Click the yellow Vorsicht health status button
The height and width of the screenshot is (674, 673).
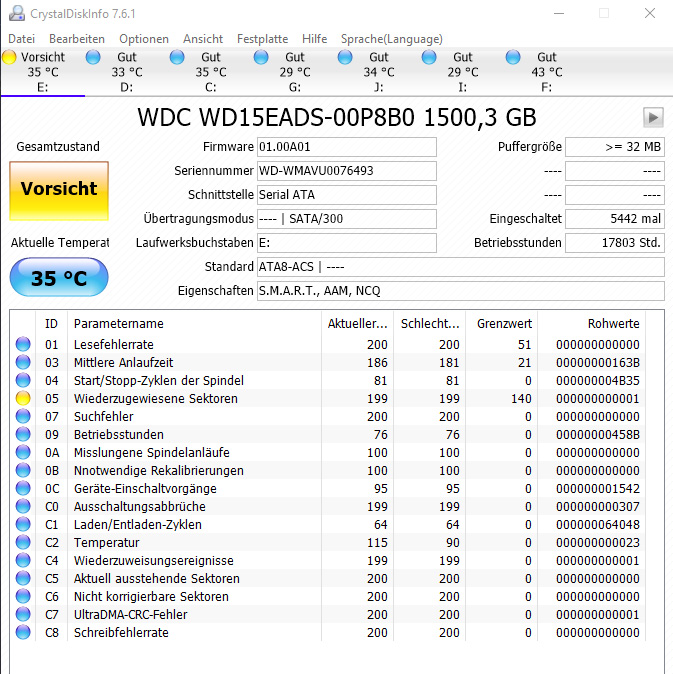59,191
